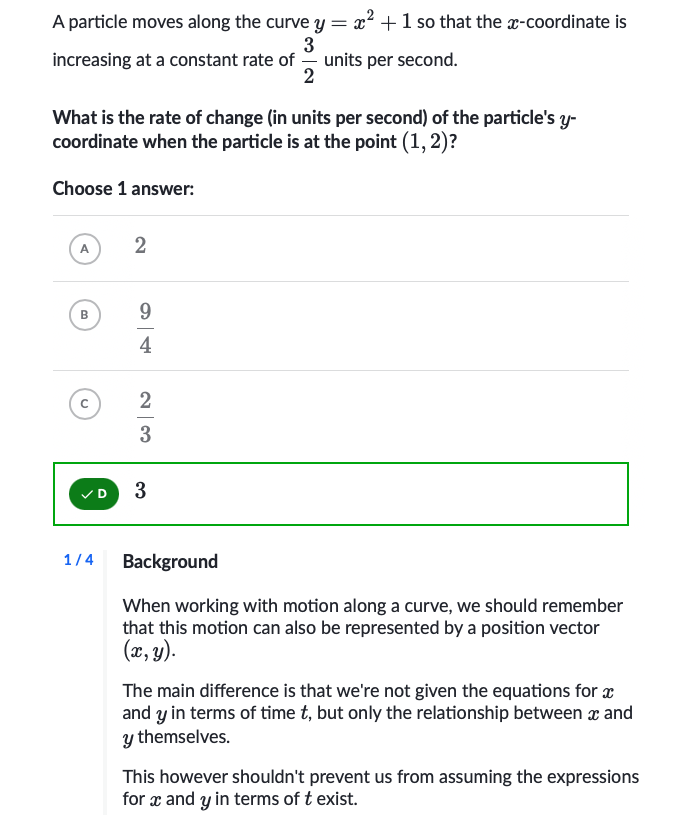Click the 'The main difference' paragraph
The width and height of the screenshot is (700, 815).
click(377, 713)
